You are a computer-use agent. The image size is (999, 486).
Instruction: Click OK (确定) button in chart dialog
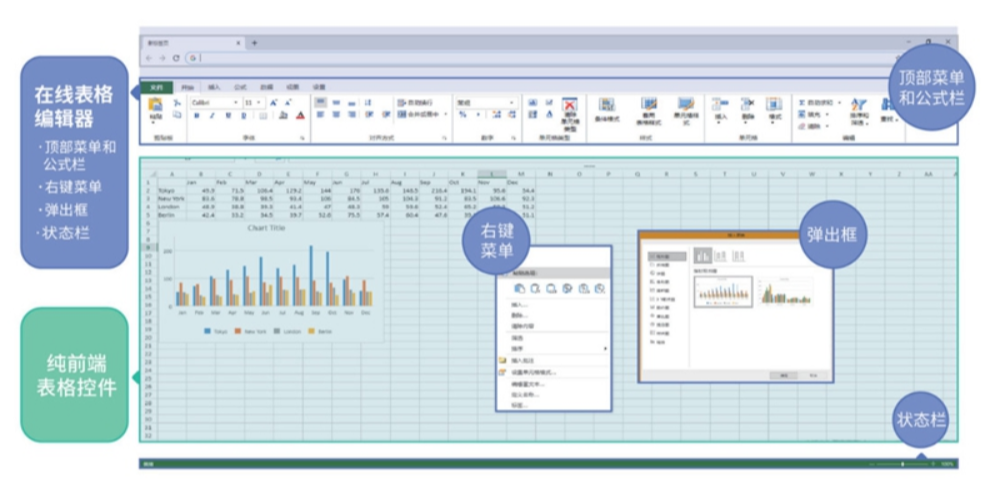(x=783, y=376)
